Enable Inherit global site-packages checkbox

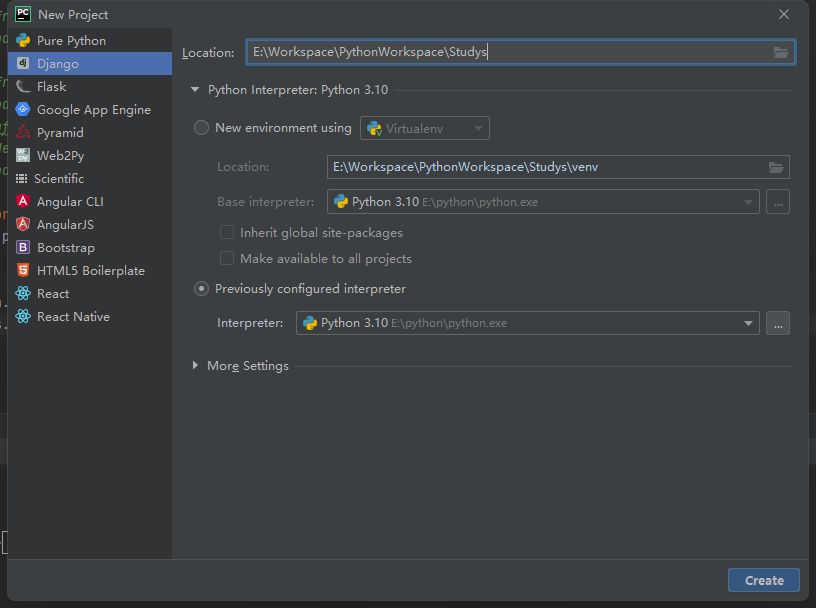click(x=227, y=232)
